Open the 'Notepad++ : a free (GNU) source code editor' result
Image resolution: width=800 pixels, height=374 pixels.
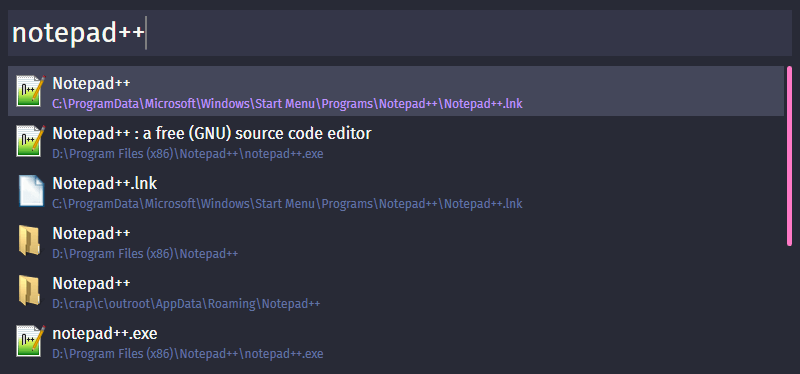(x=396, y=141)
